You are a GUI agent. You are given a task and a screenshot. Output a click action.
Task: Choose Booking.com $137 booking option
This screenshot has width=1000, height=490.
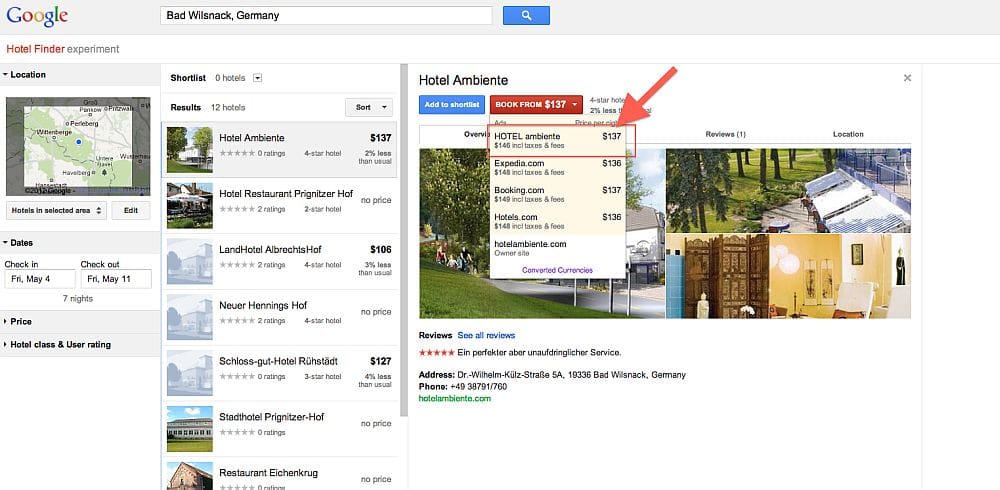[x=557, y=194]
